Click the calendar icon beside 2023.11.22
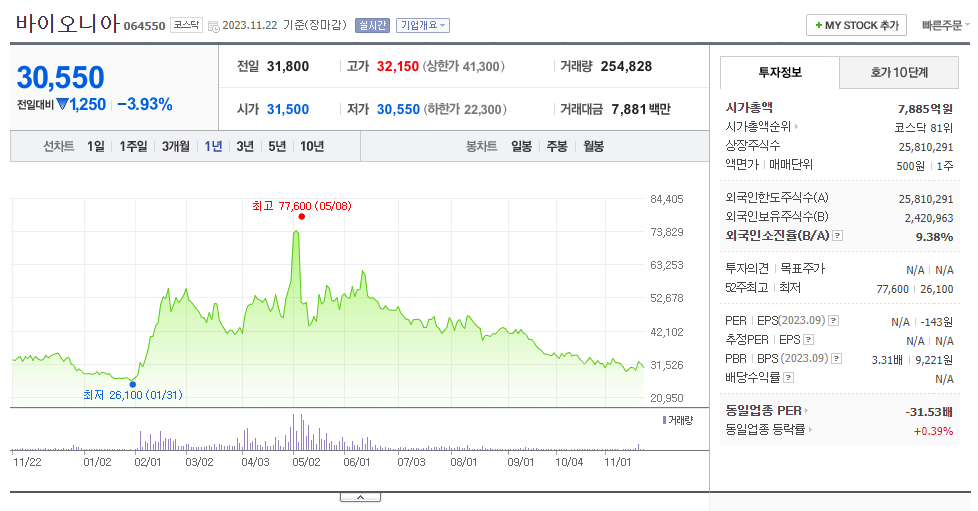The image size is (978, 511). (x=213, y=26)
